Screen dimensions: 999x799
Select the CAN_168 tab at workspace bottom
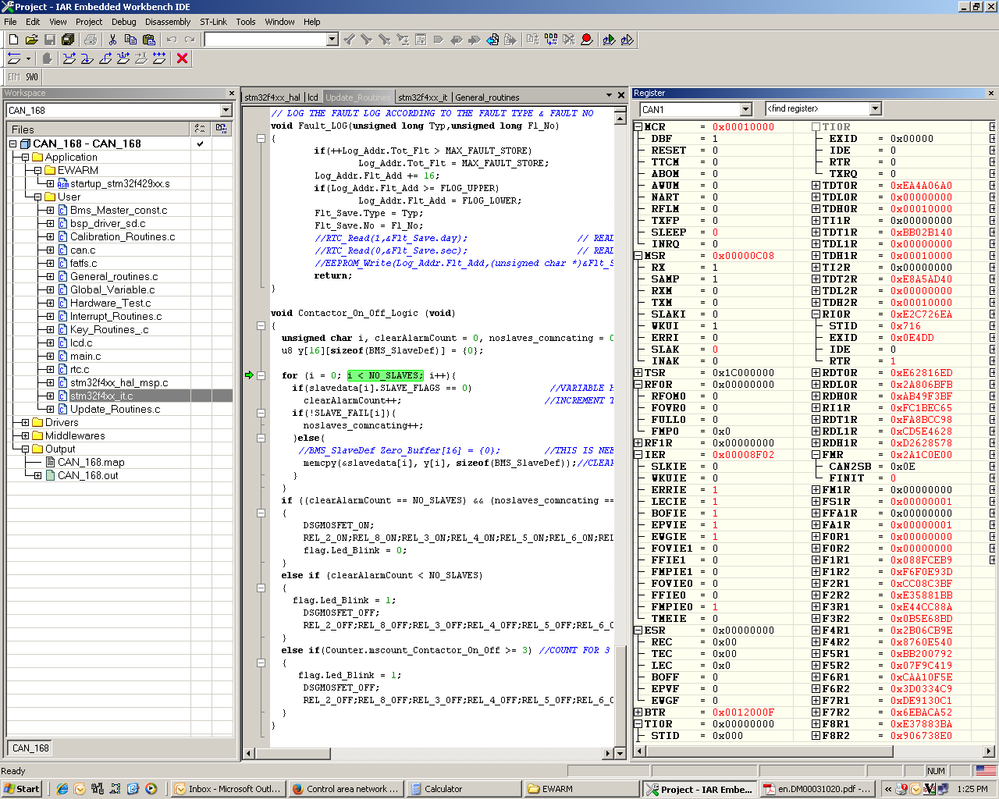coord(30,748)
